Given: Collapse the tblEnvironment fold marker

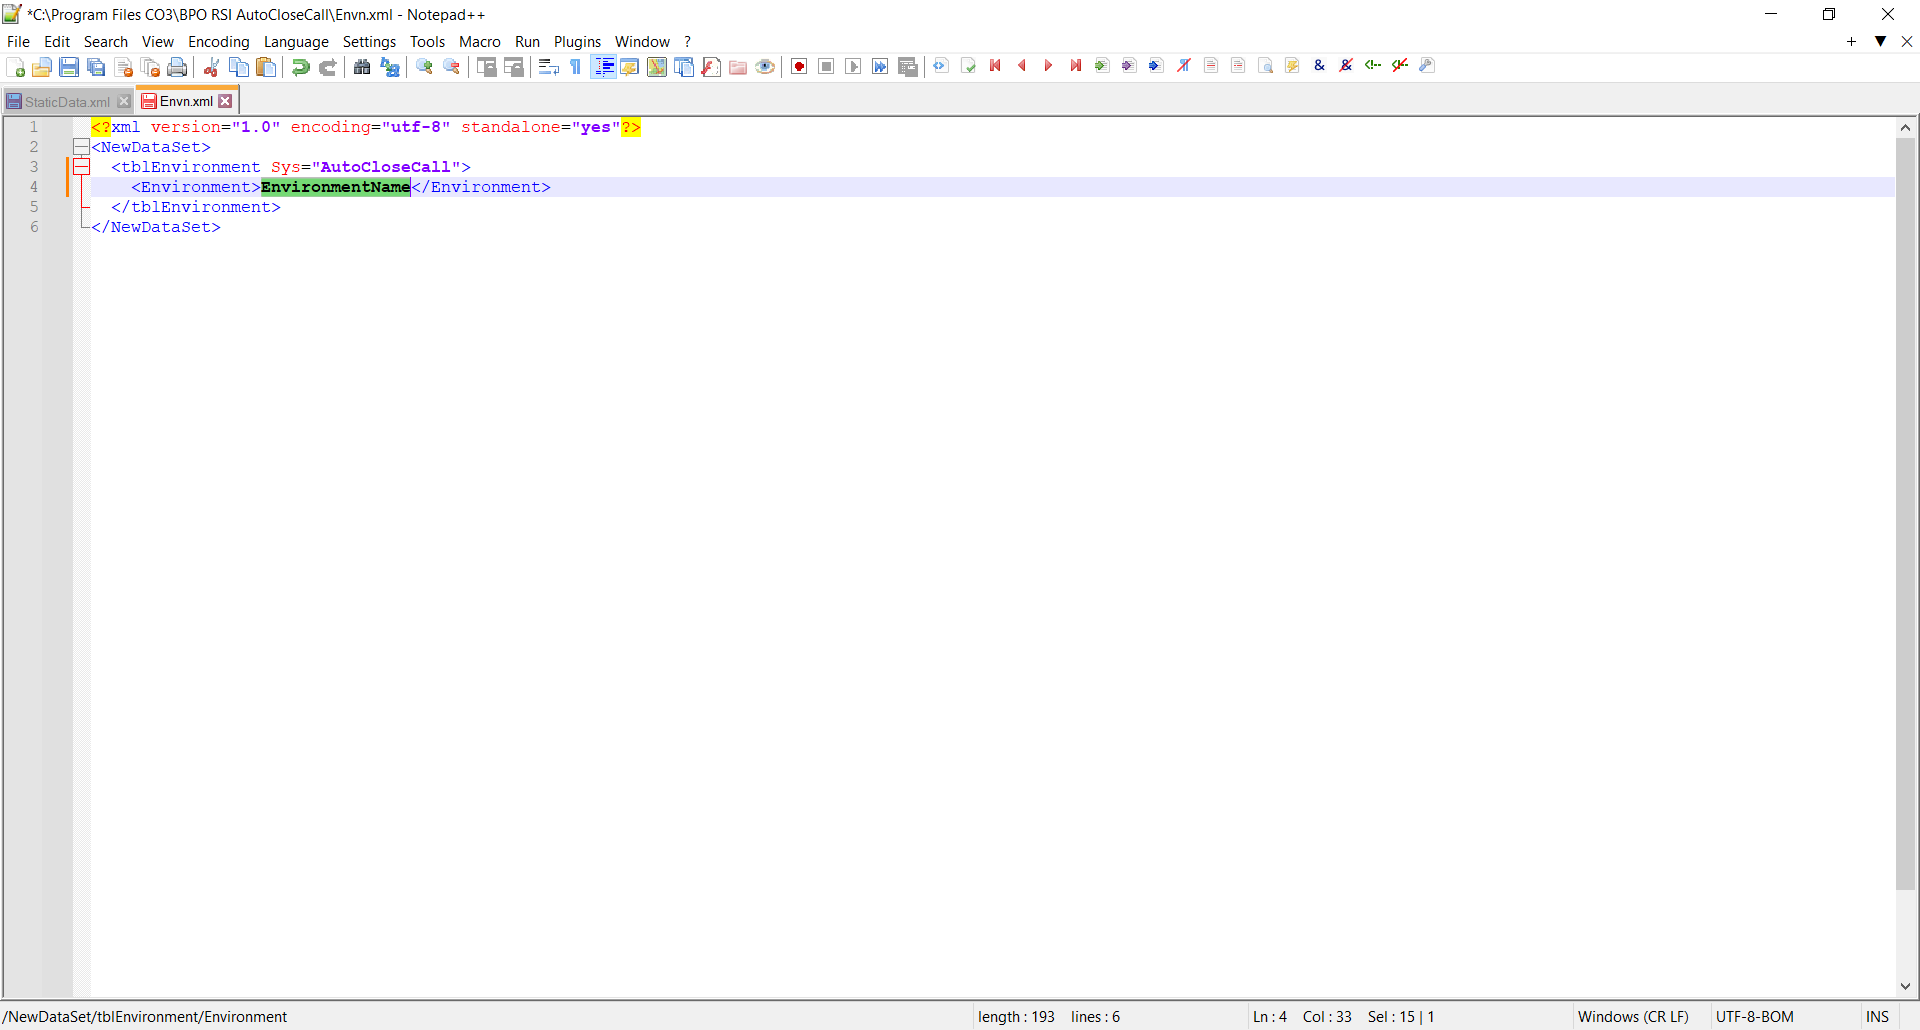Looking at the screenshot, I should (82, 167).
